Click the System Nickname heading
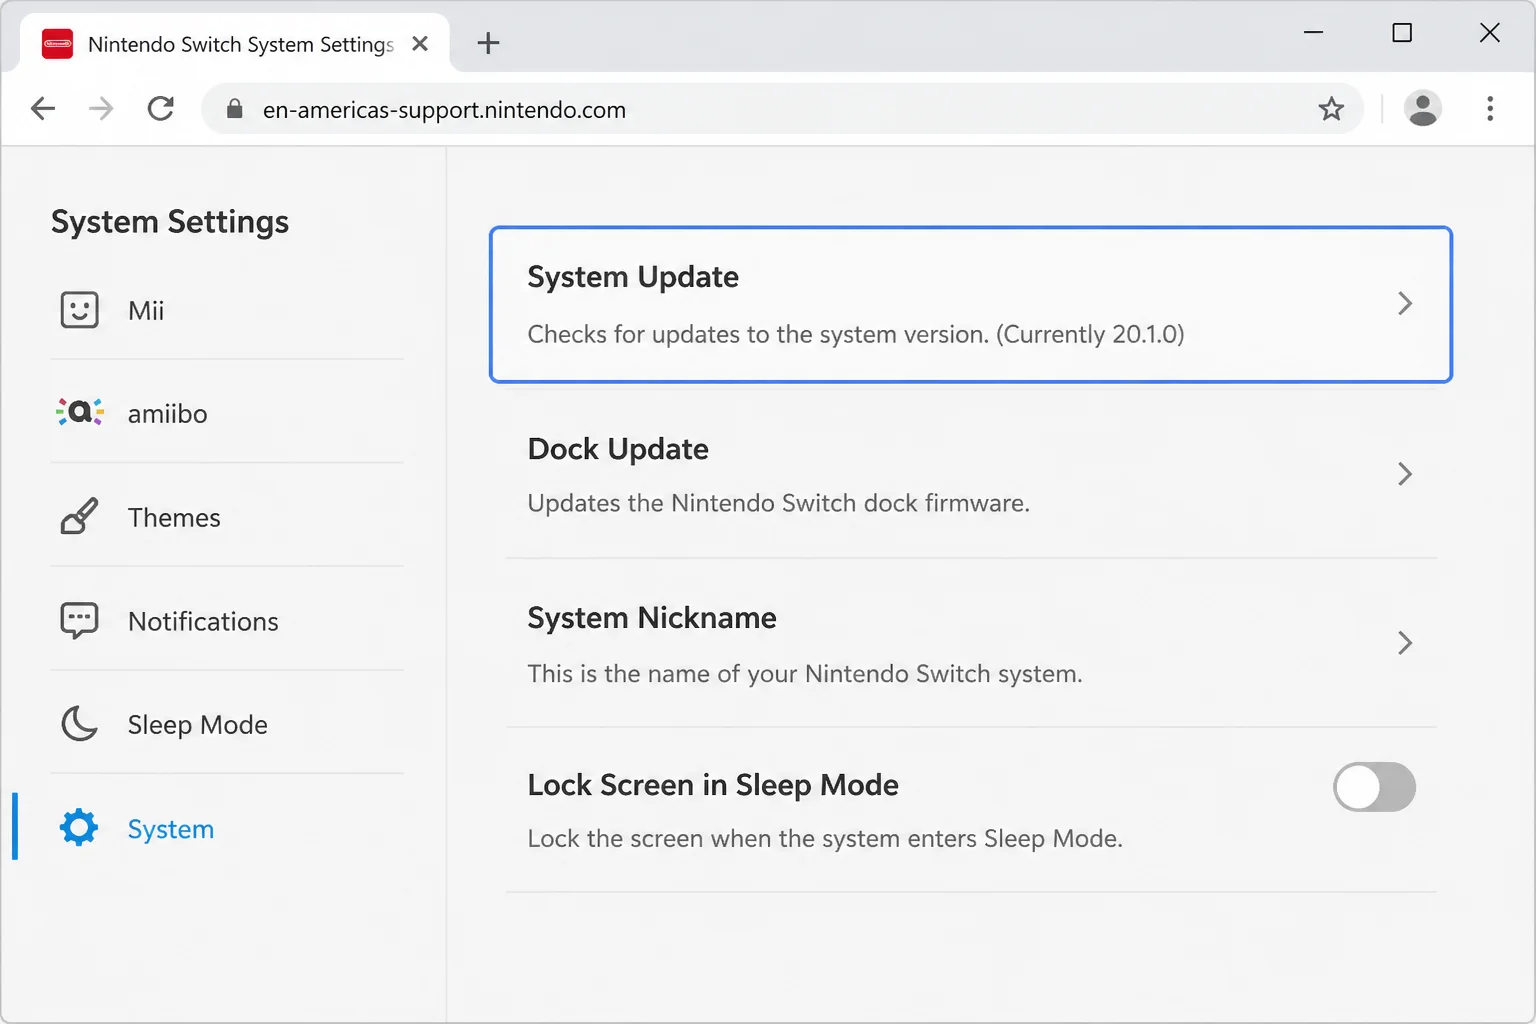The image size is (1536, 1024). [652, 618]
